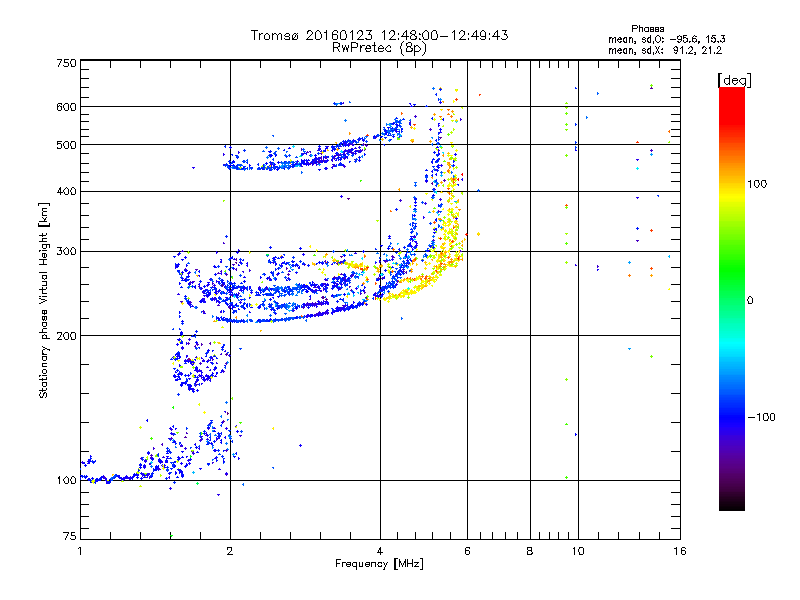Click y-axis tick label '100'
The width and height of the screenshot is (800, 600).
66,480
